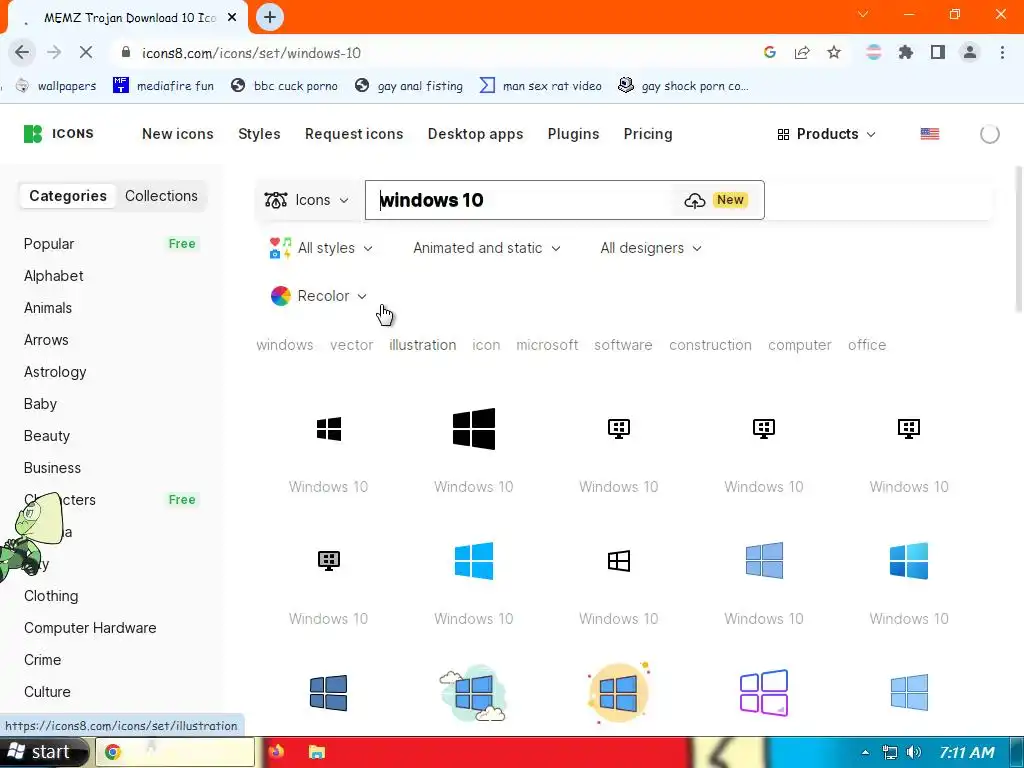The width and height of the screenshot is (1024, 768).
Task: Click the software tag
Action: point(623,345)
